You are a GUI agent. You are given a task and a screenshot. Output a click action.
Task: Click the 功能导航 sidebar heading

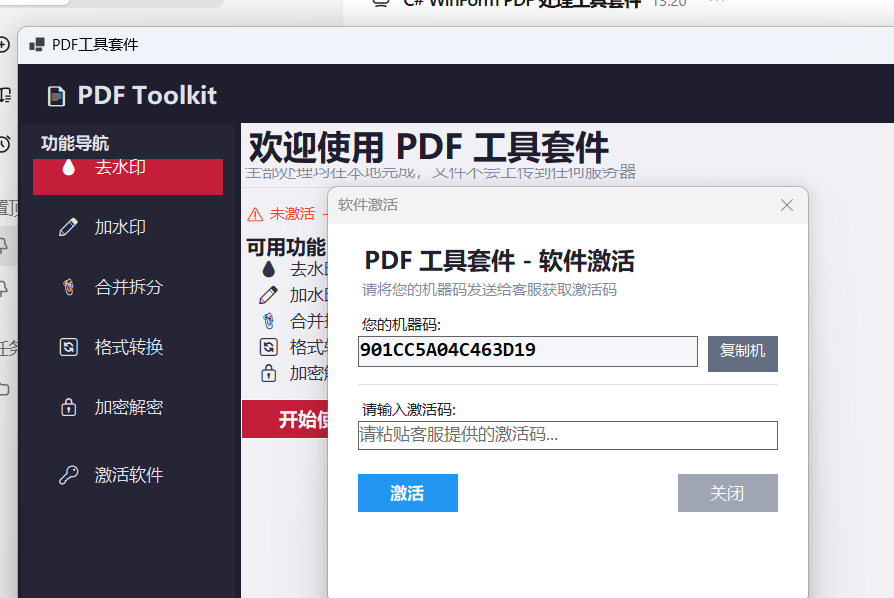tap(75, 143)
